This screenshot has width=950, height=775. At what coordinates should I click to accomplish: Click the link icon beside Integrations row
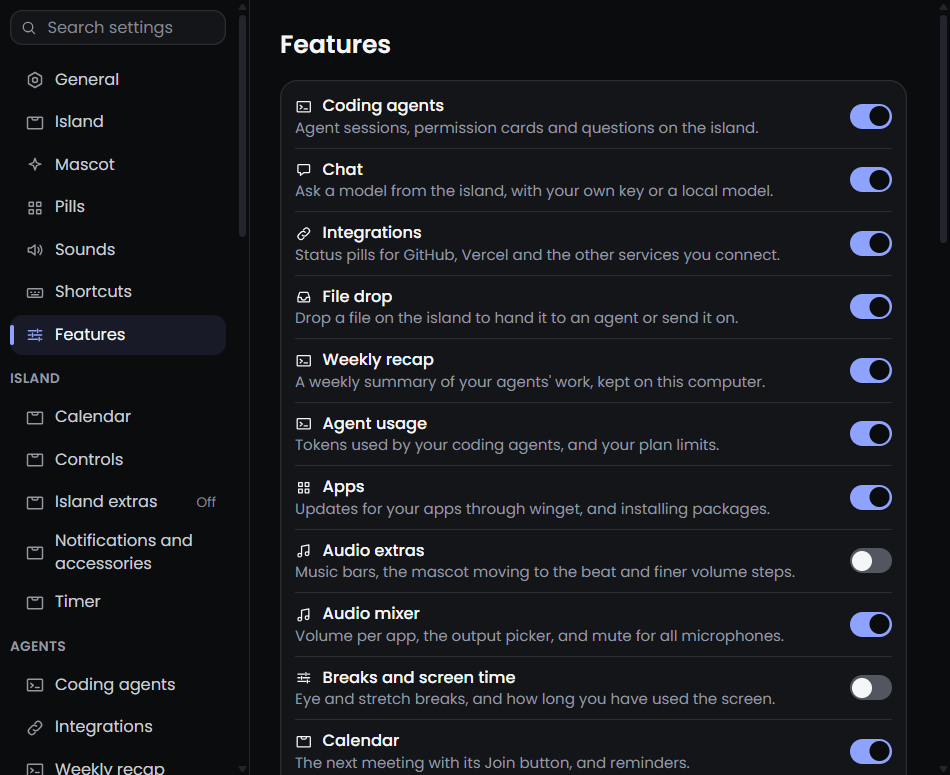[x=304, y=233]
